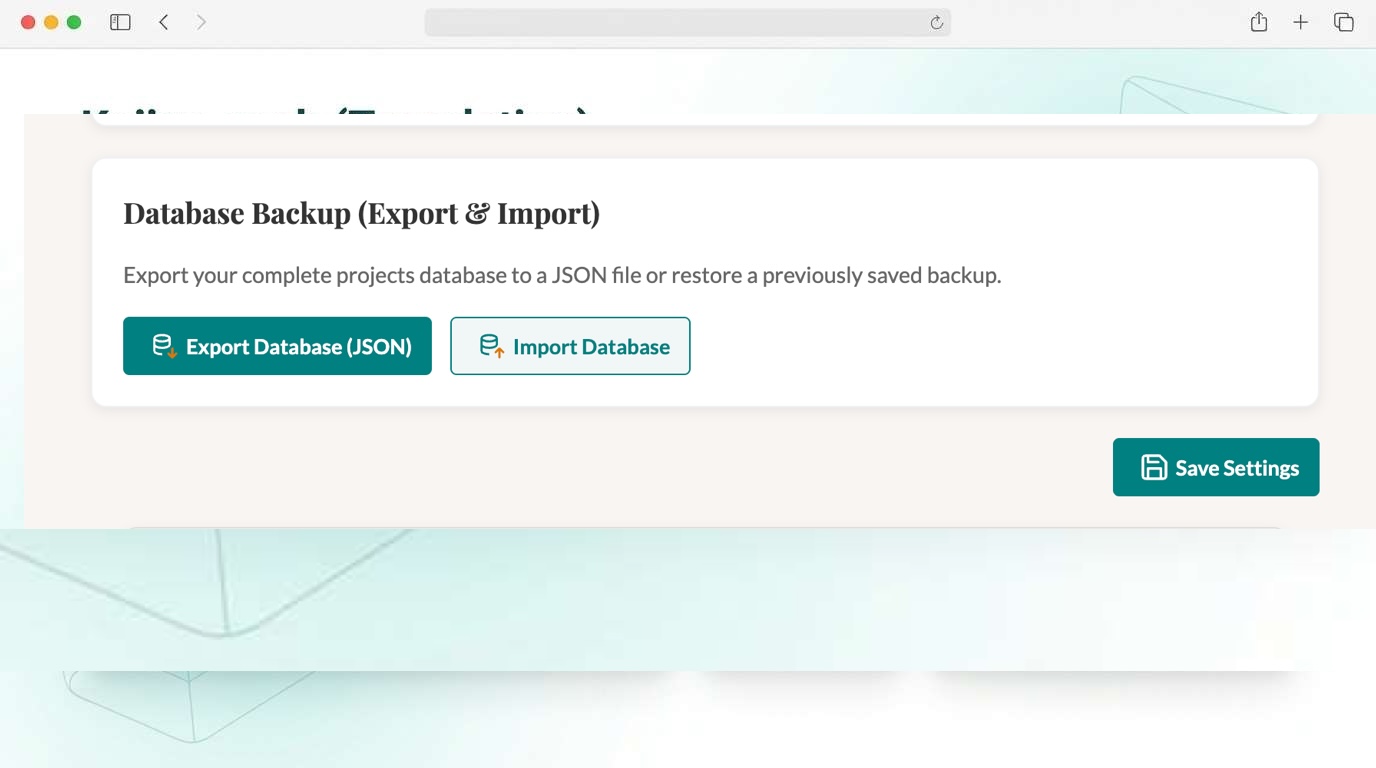Go back with the back arrow
The image size is (1376, 768).
coord(164,22)
